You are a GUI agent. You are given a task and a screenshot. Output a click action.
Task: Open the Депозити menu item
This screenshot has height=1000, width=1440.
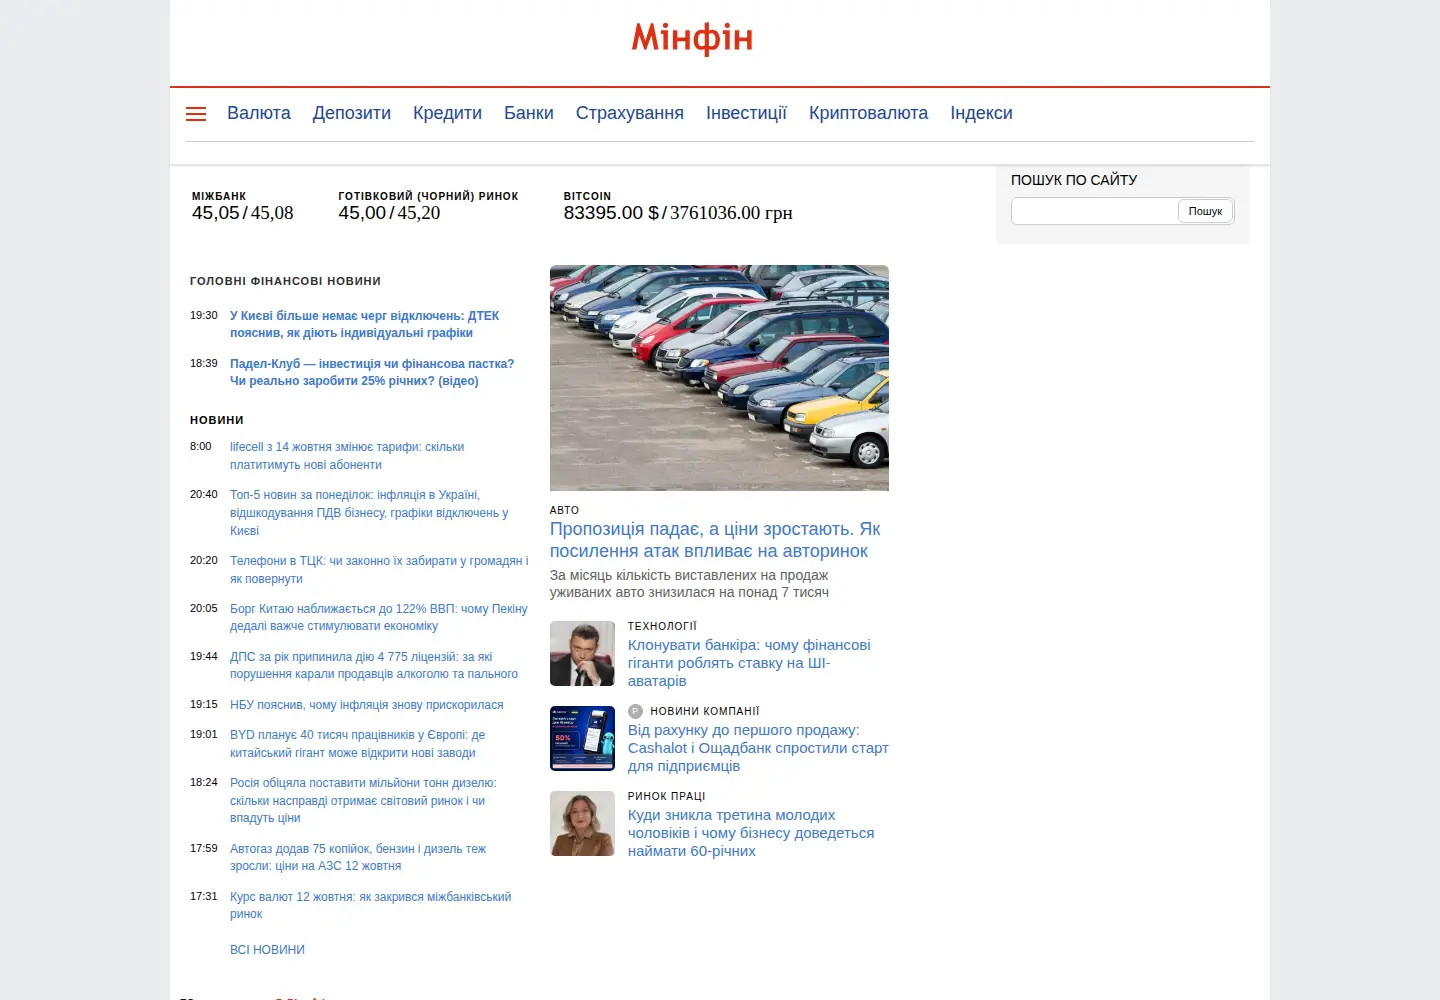point(352,113)
